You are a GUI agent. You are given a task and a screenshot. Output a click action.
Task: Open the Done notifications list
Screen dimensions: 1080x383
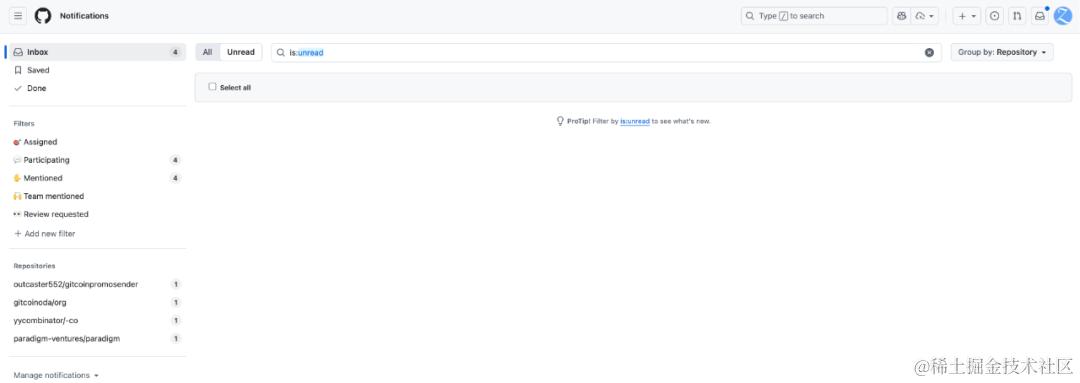click(97, 88)
